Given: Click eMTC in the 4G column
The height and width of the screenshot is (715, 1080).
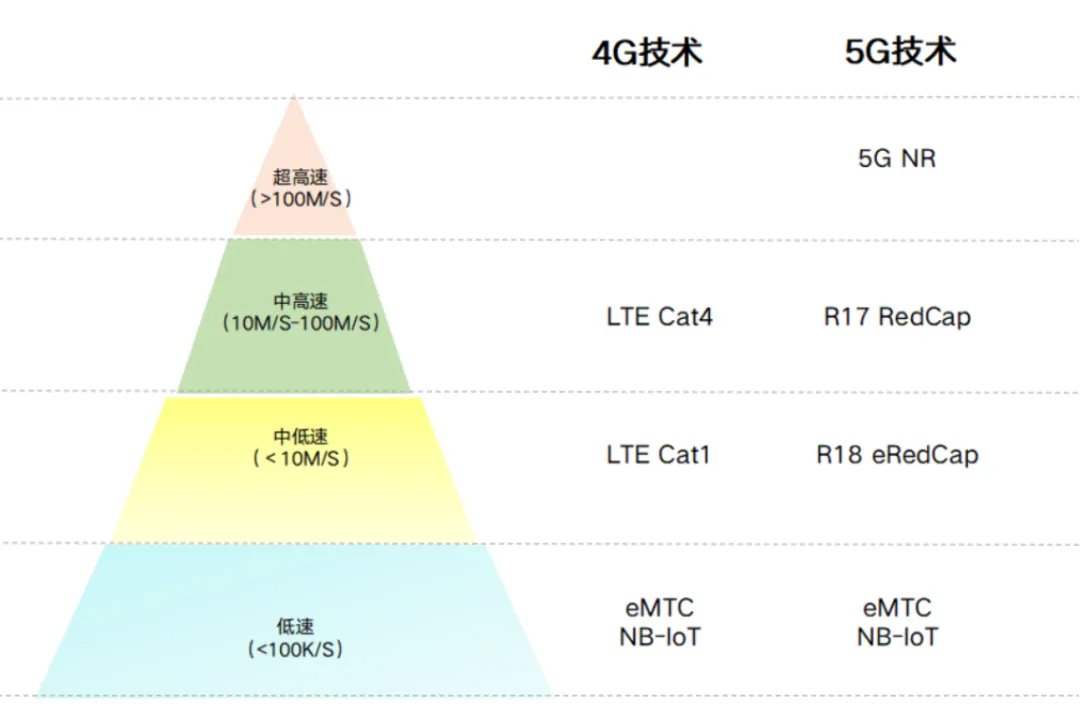Looking at the screenshot, I should (659, 607).
